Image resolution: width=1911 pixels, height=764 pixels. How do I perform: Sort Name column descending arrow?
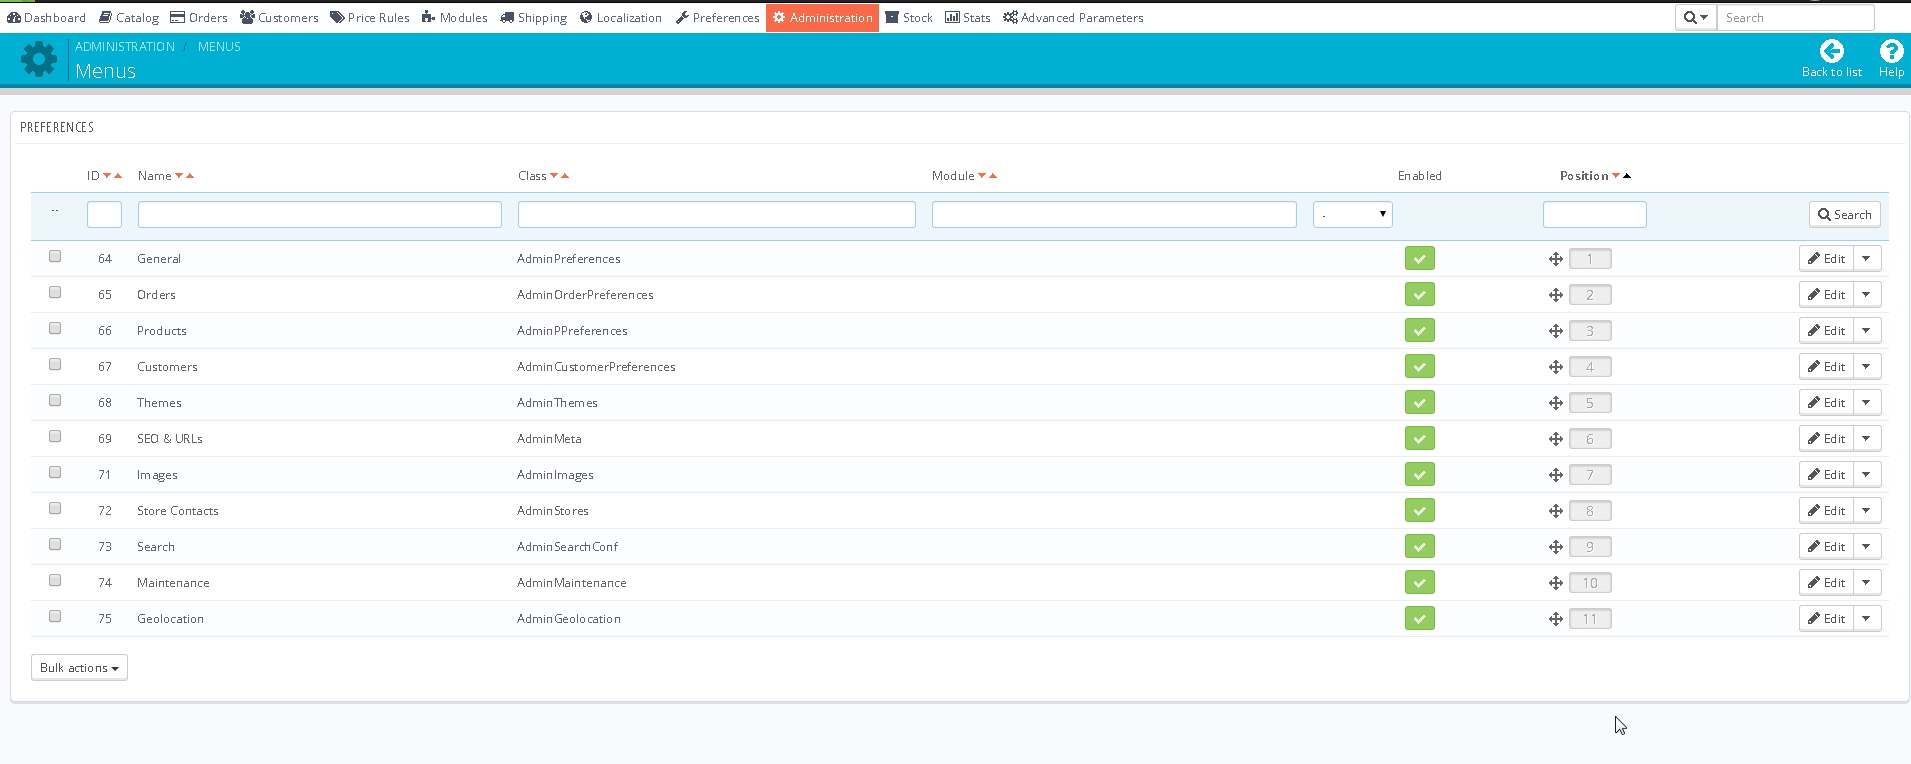[x=179, y=176]
